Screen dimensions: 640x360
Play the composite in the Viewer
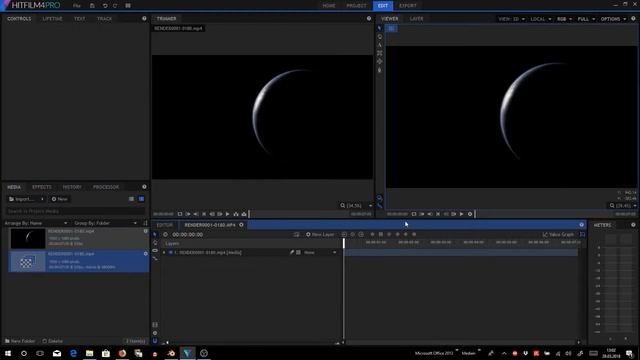point(462,214)
